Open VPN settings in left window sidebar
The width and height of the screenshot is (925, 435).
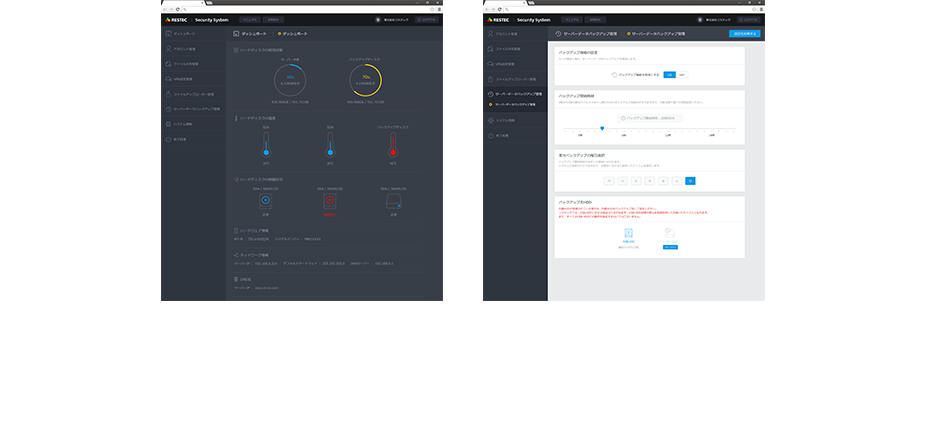[193, 79]
